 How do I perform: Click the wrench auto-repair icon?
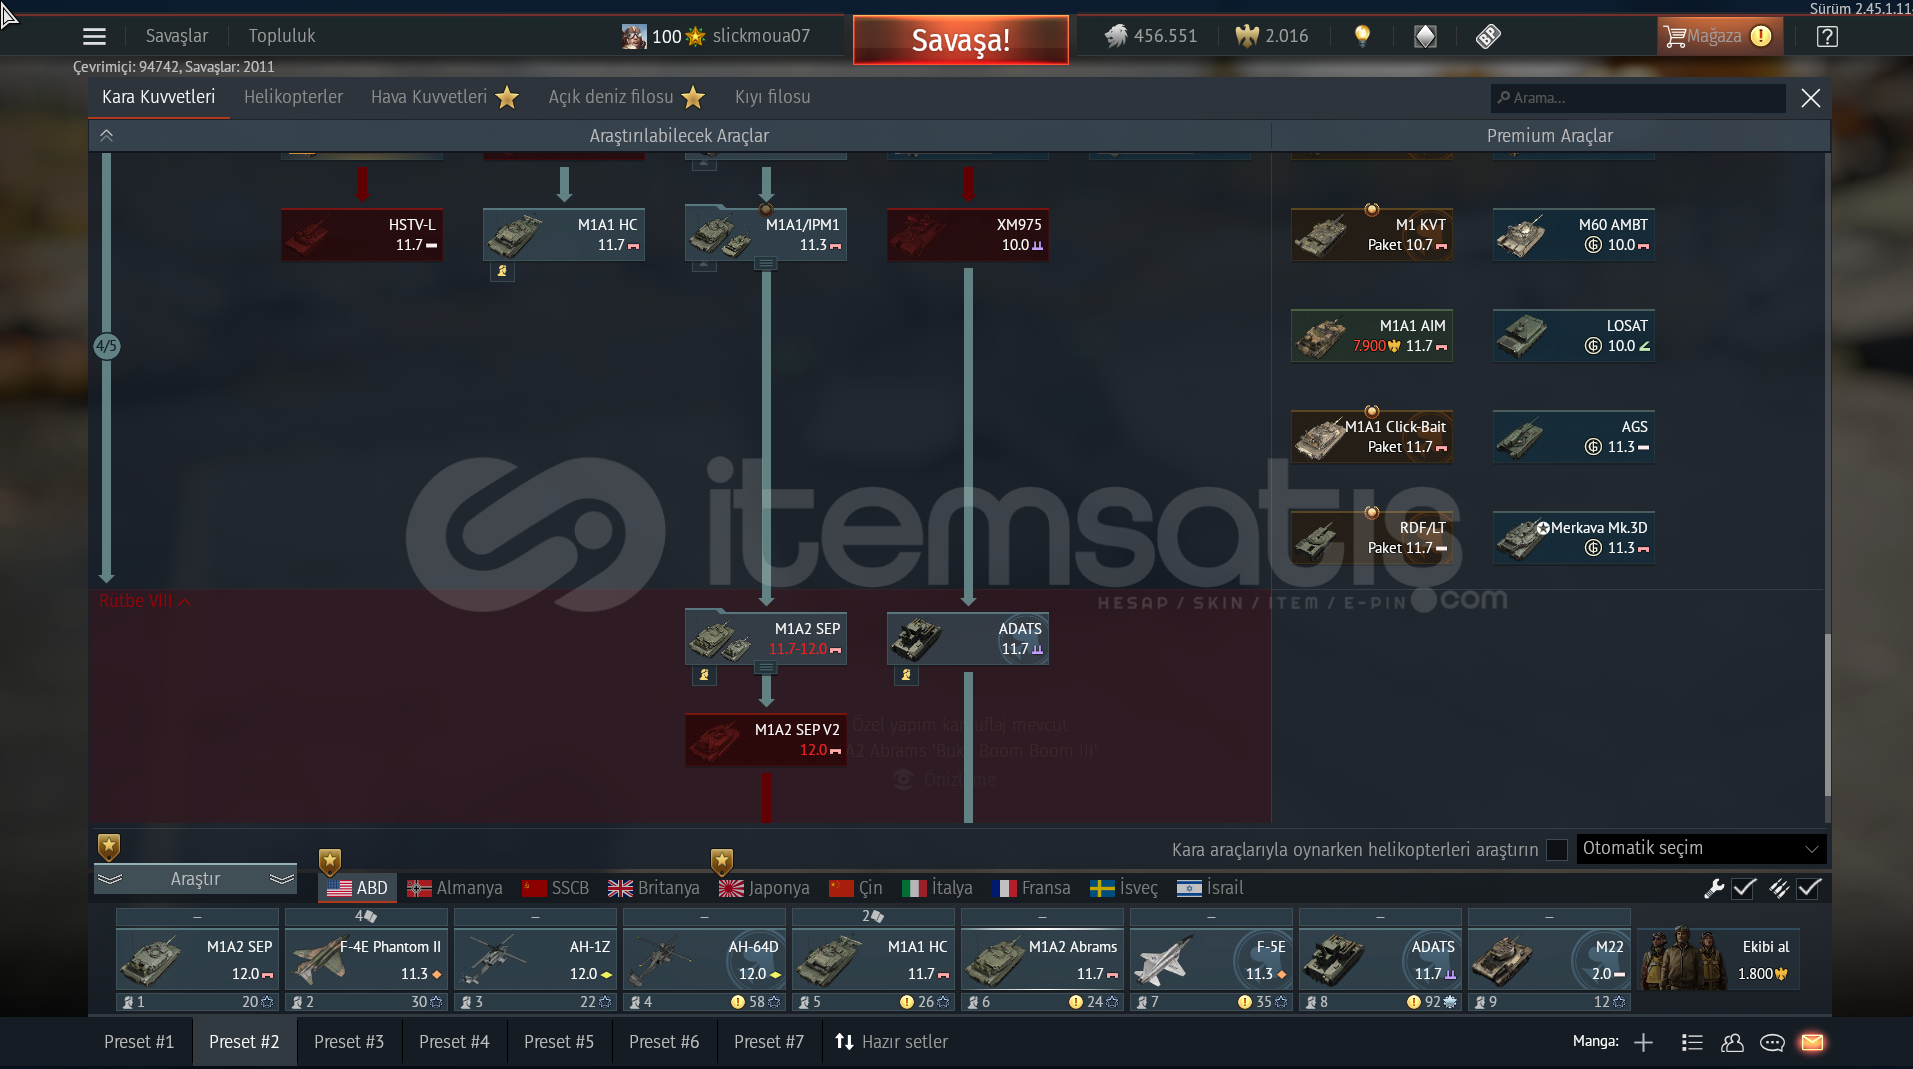coord(1714,888)
